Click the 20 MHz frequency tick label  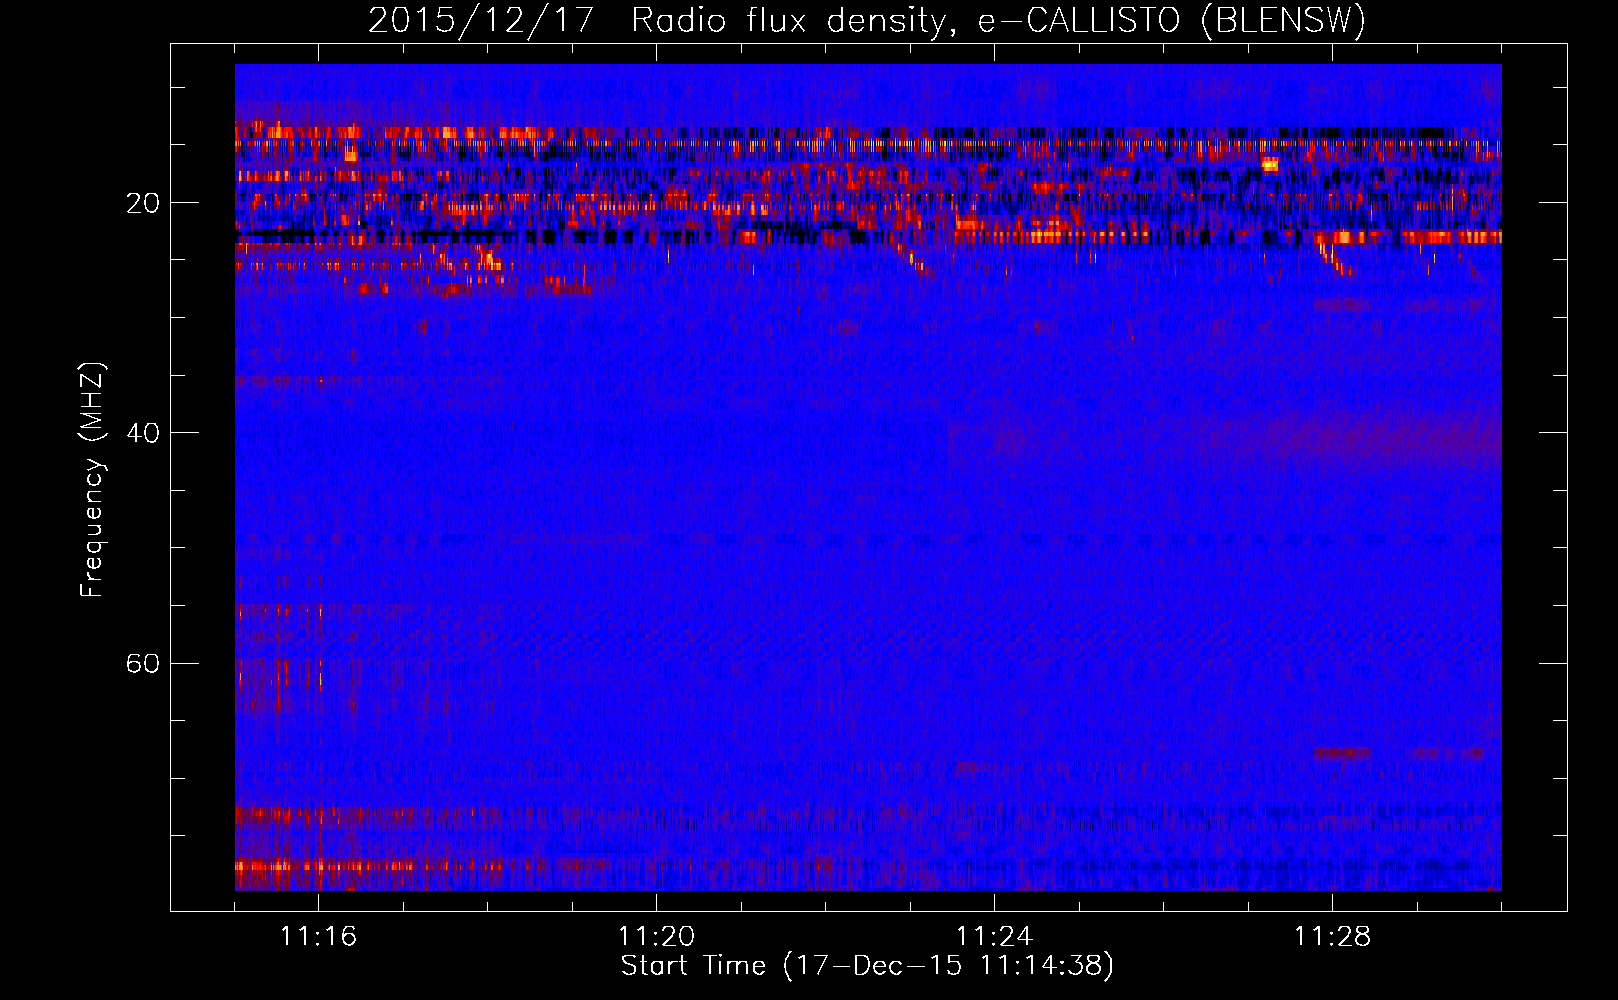tap(142, 203)
